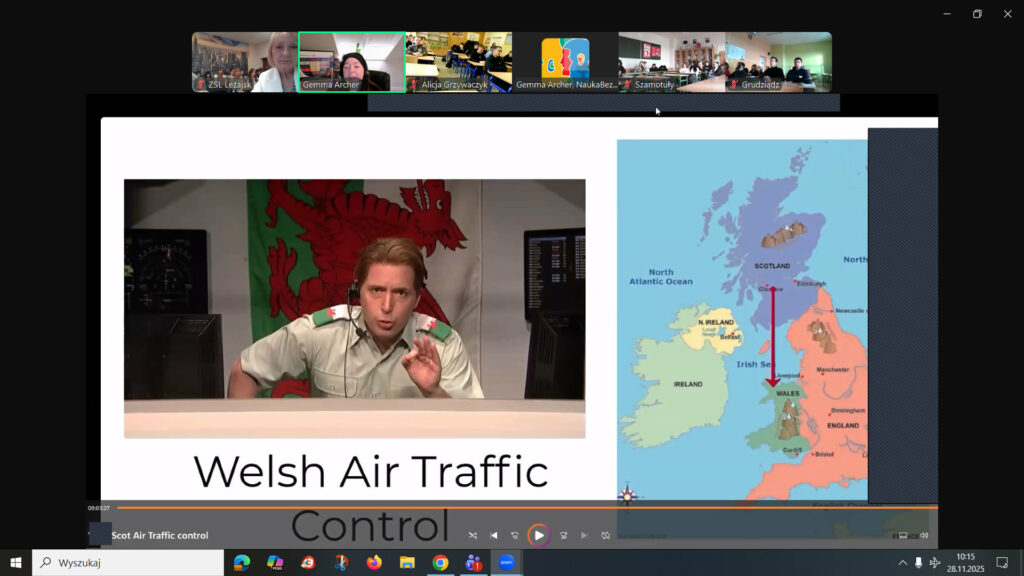Click the previous track button
This screenshot has width=1024, height=576.
[x=494, y=536]
